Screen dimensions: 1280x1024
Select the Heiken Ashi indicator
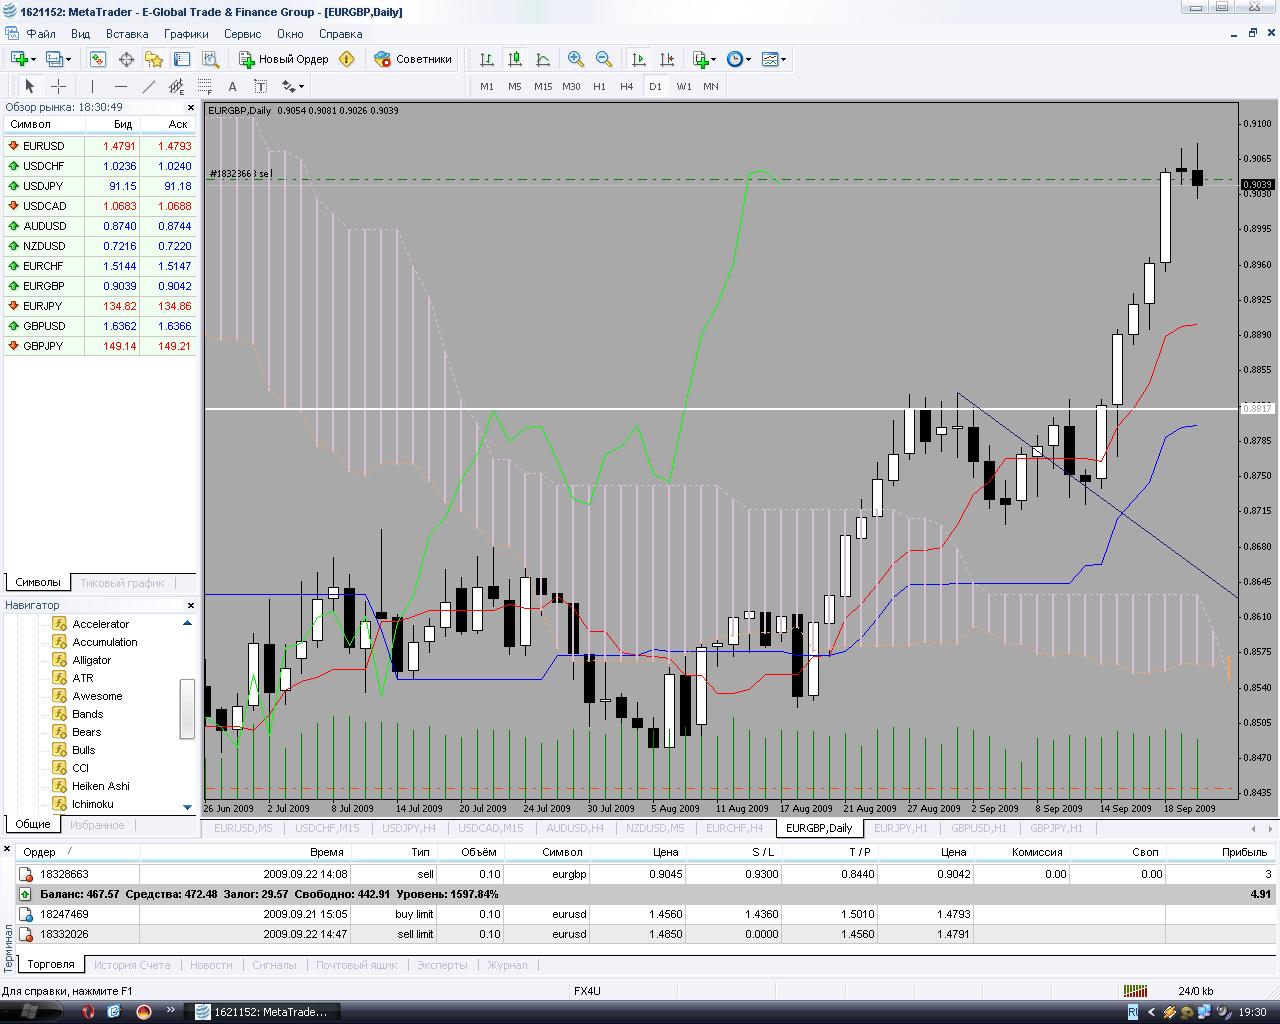tap(100, 786)
